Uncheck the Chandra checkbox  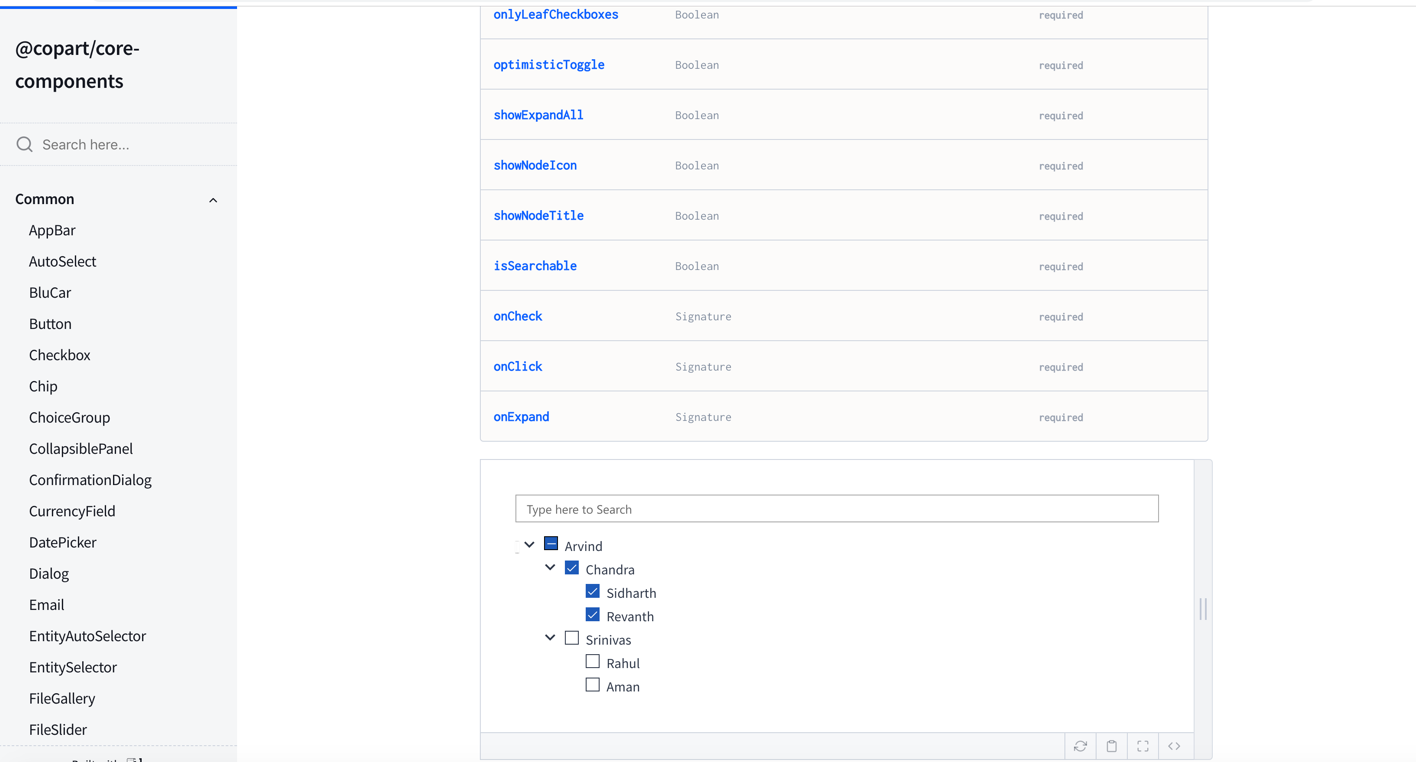click(572, 568)
